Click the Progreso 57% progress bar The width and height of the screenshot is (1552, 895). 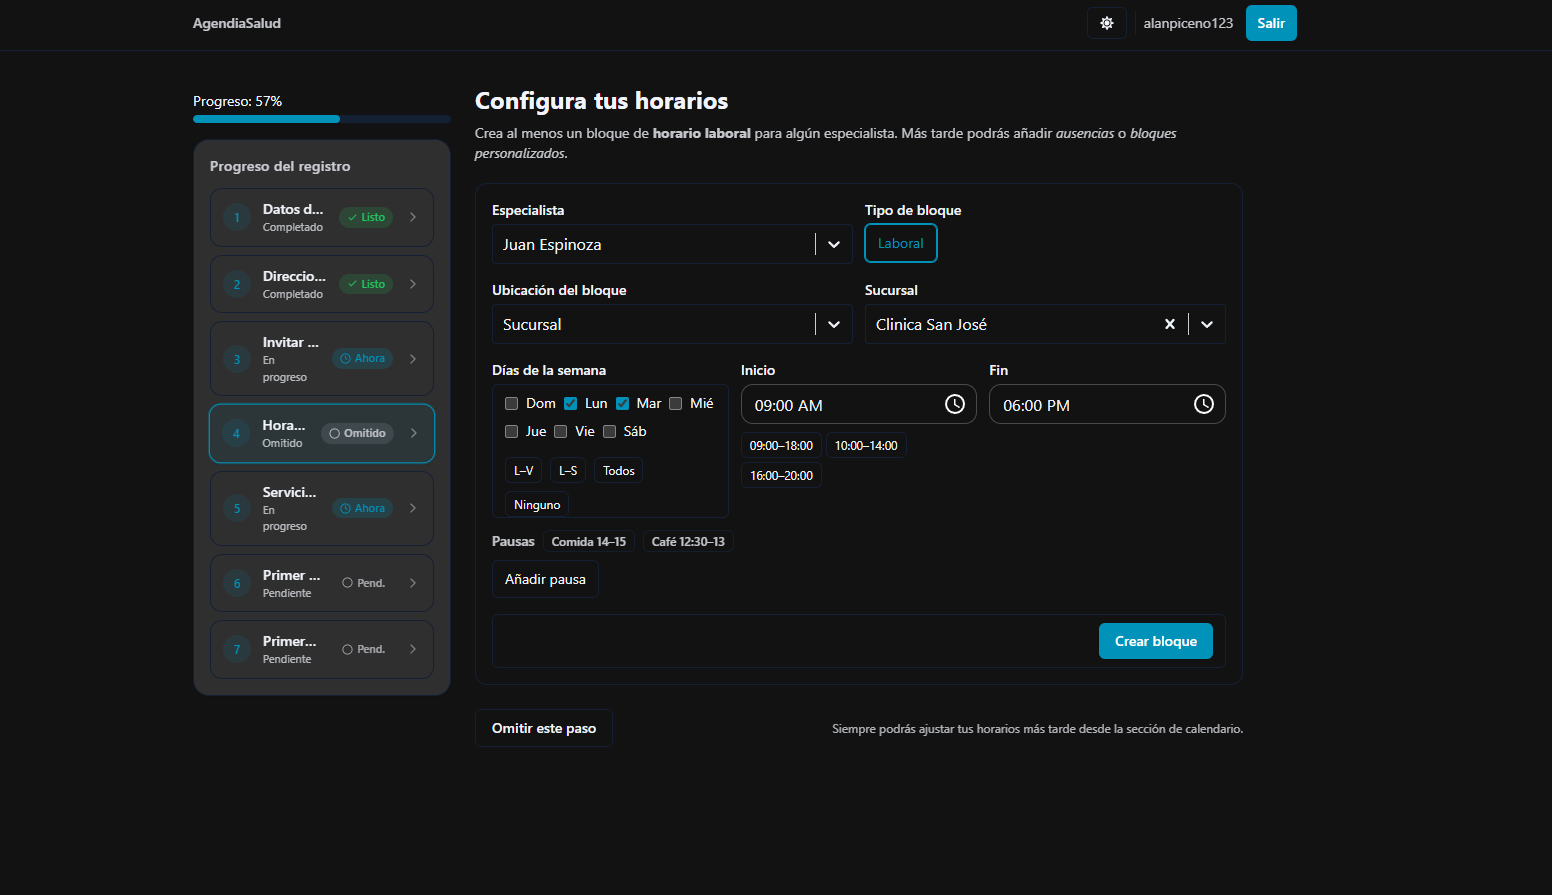pyautogui.click(x=320, y=118)
